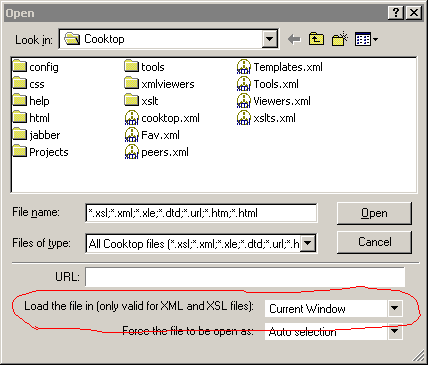428x365 pixels.
Task: Open the Auto selection force-open dropdown
Action: pyautogui.click(x=395, y=331)
